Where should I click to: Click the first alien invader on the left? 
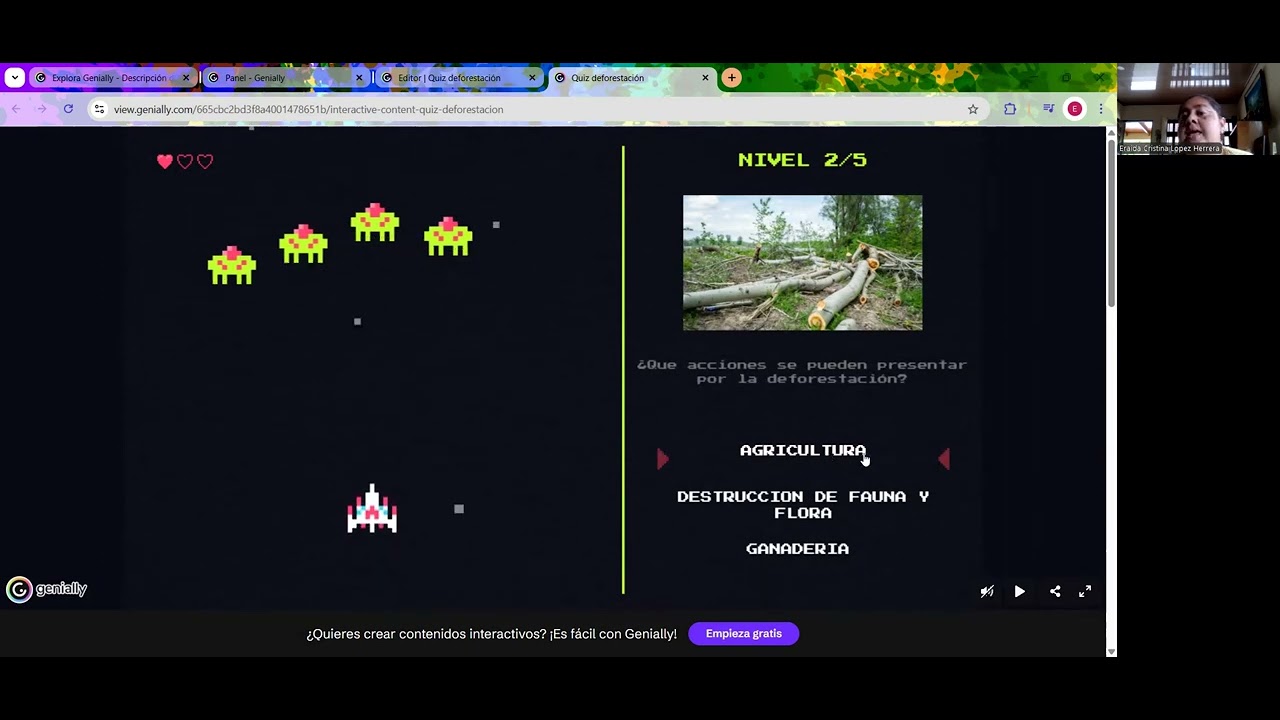tap(232, 265)
